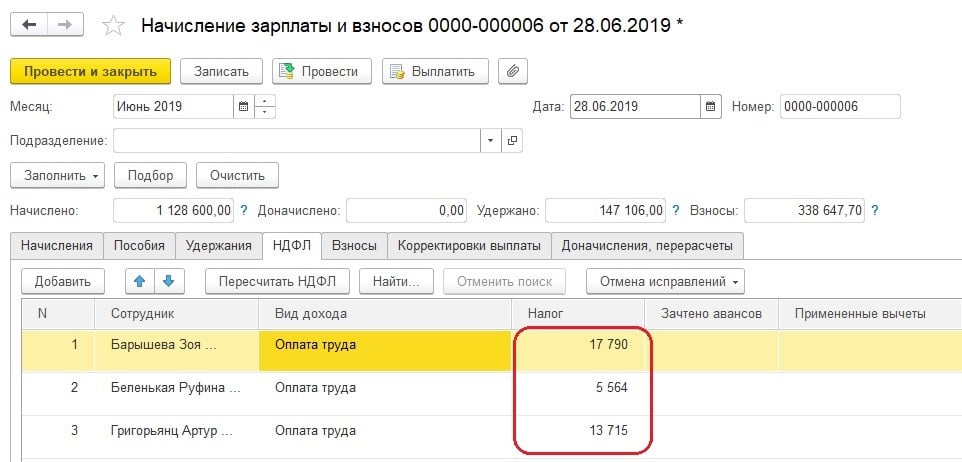Screen dimensions: 962x462
Task: Click the Выплатить button
Action: click(436, 71)
